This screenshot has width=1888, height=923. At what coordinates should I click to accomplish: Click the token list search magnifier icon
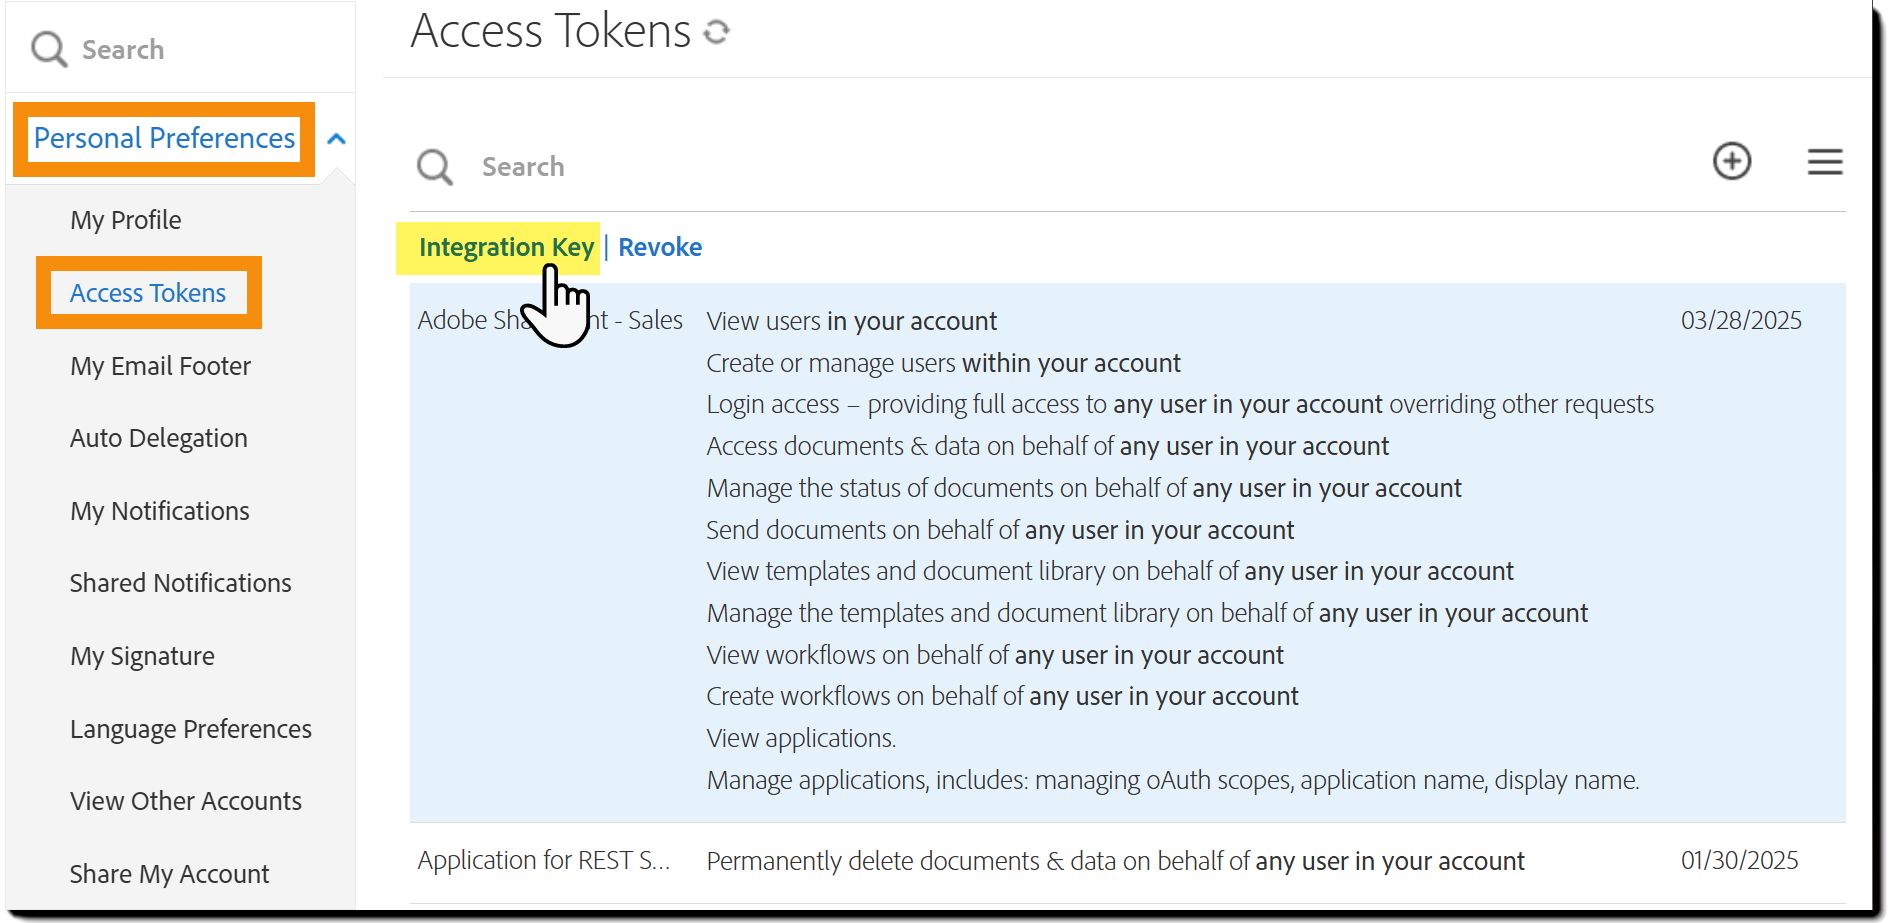pyautogui.click(x=435, y=167)
